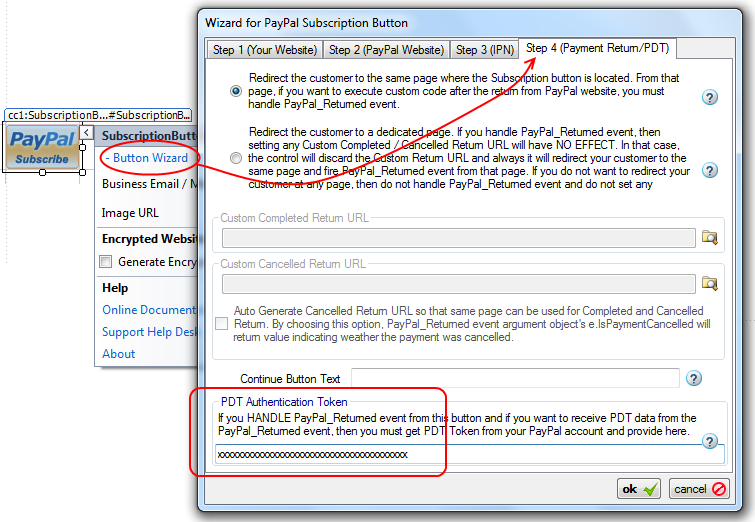Click the Business Email smart tag item
Viewport: 755px width, 522px height.
(150, 184)
